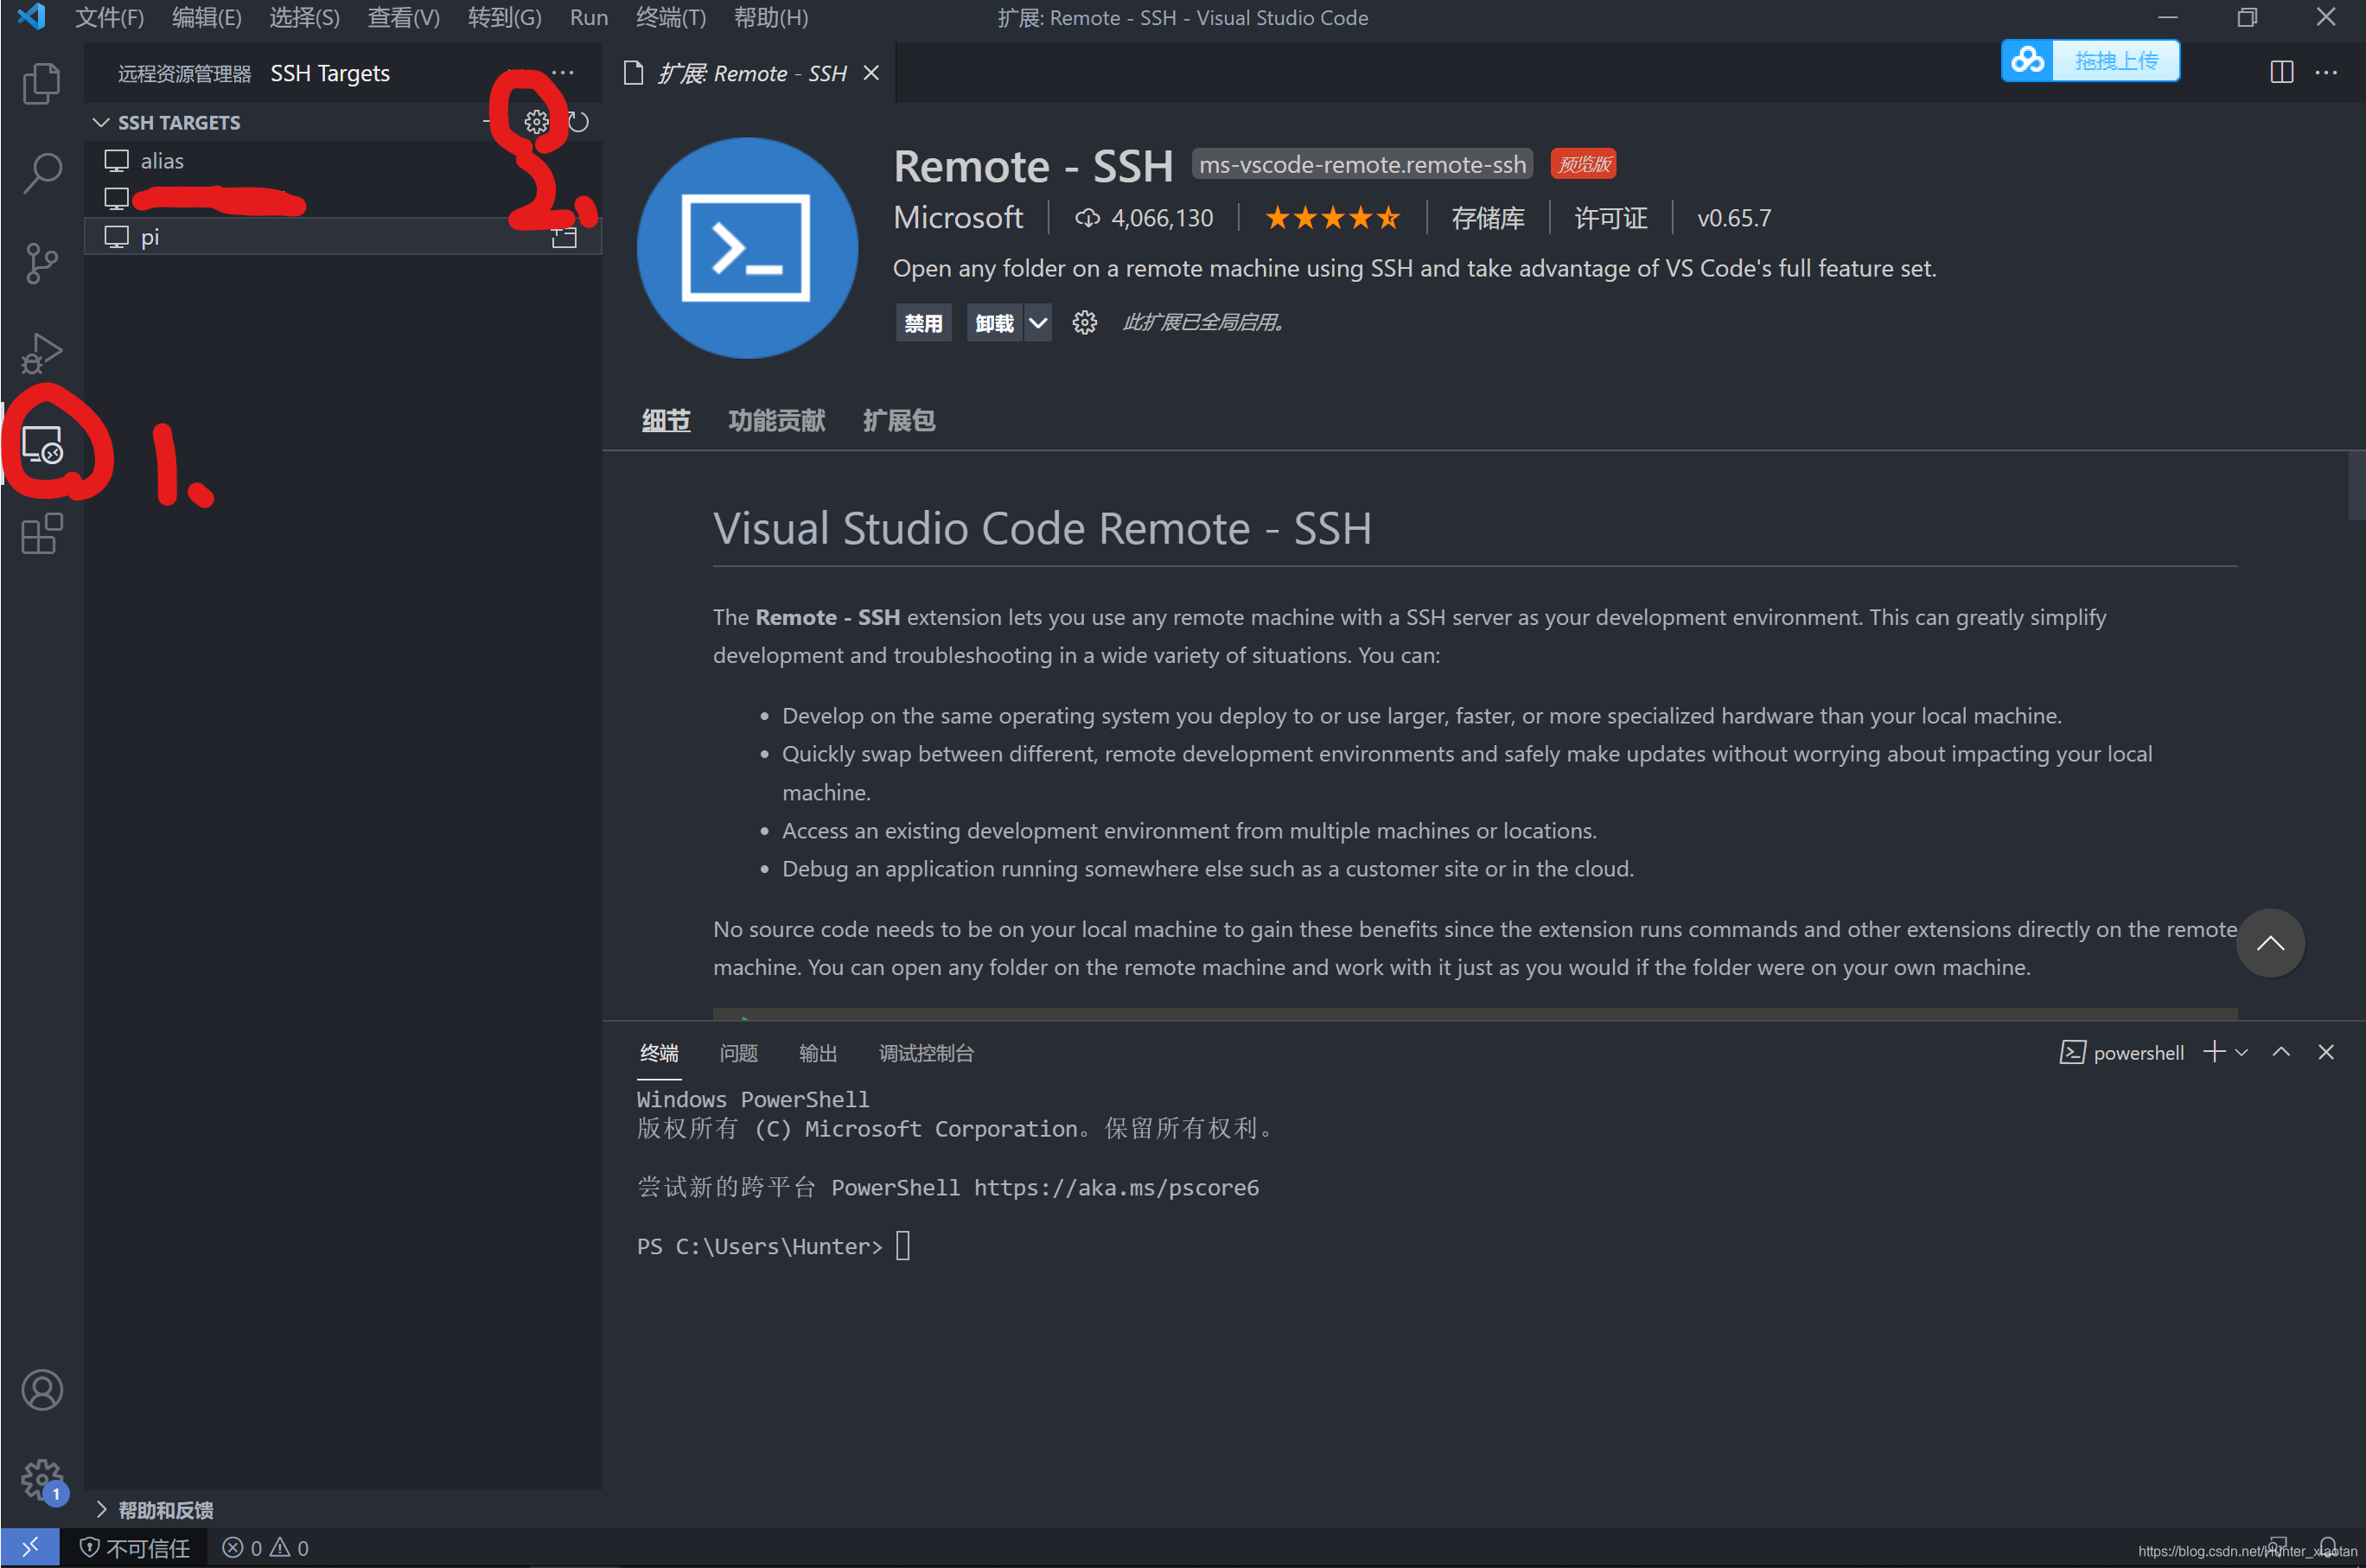Open terminal launch profile dropdown
2366x1568 pixels.
[x=2241, y=1052]
